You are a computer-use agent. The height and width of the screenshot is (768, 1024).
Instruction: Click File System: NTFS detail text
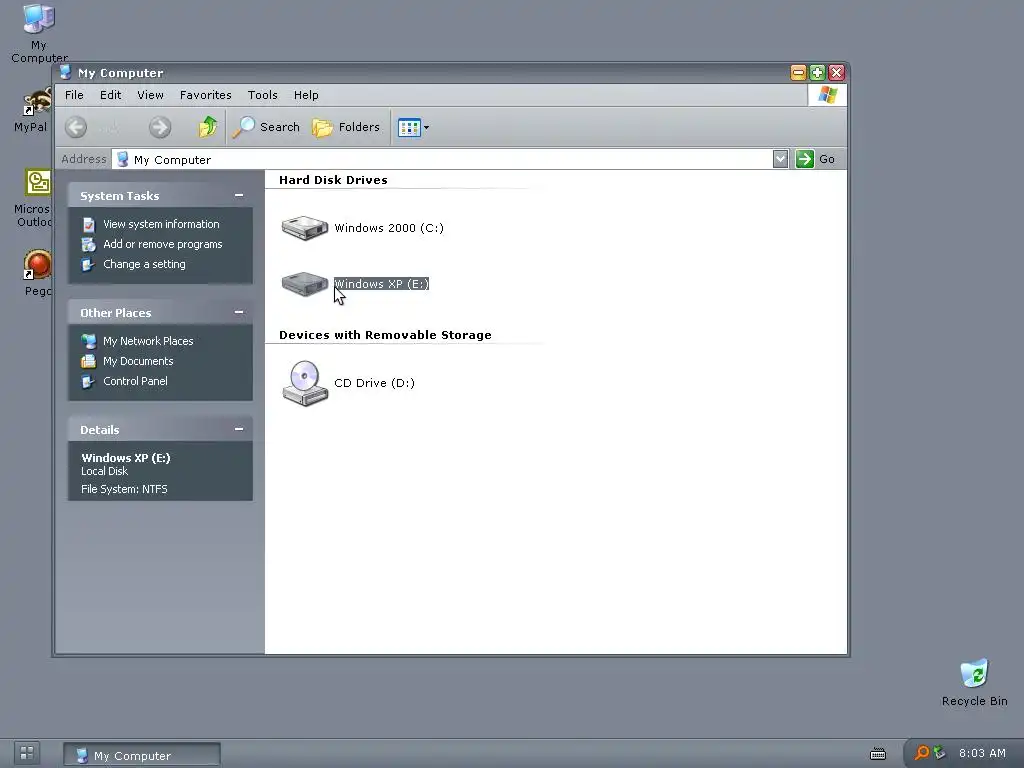click(x=124, y=489)
